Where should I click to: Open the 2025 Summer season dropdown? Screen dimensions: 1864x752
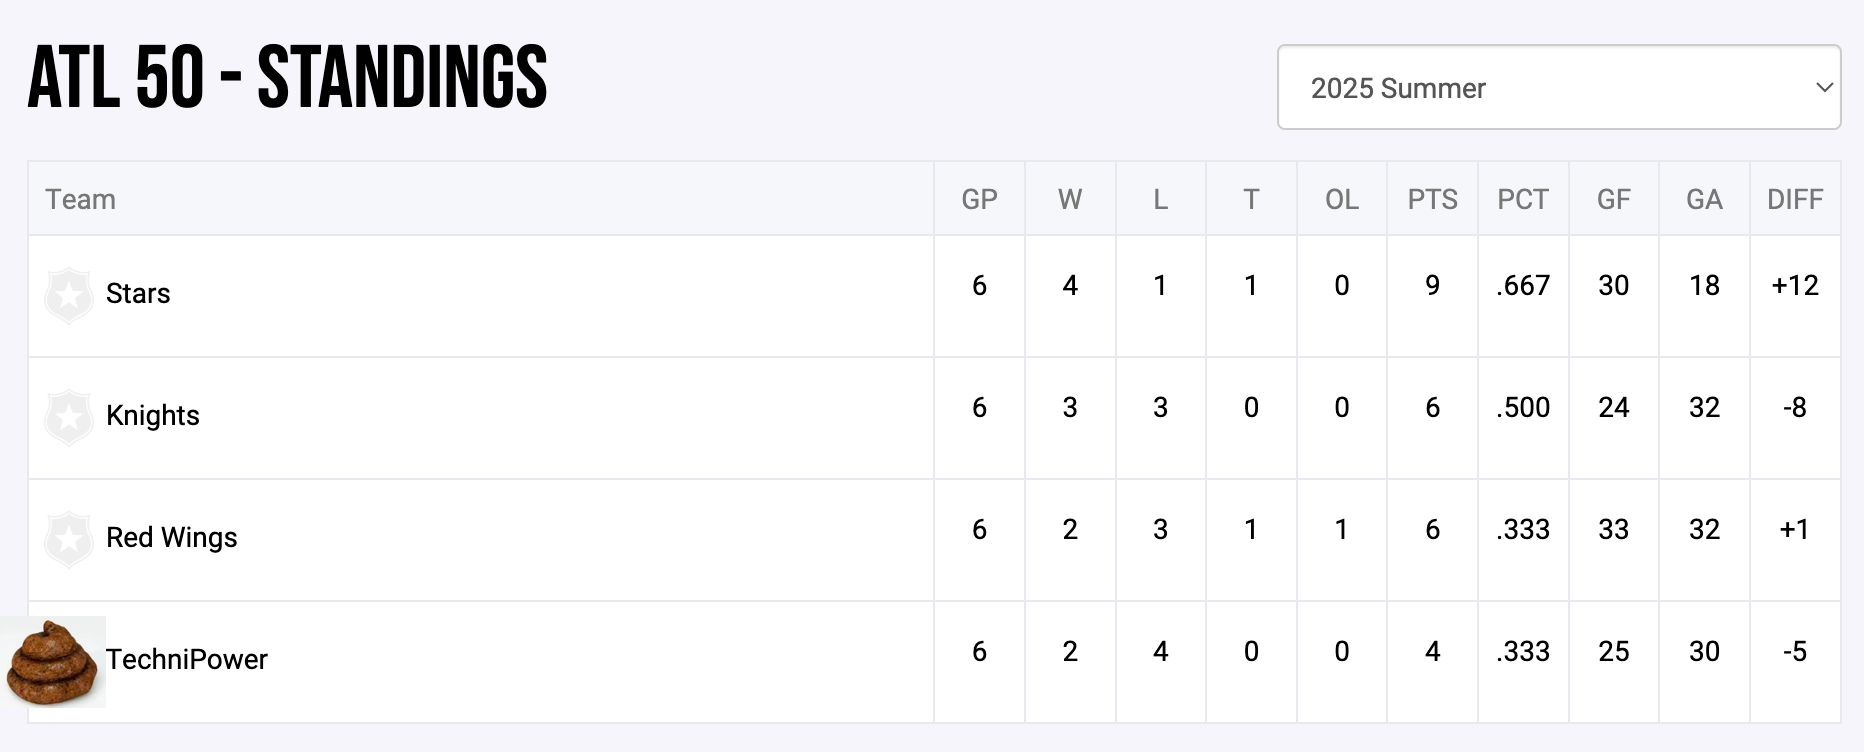click(x=1558, y=88)
